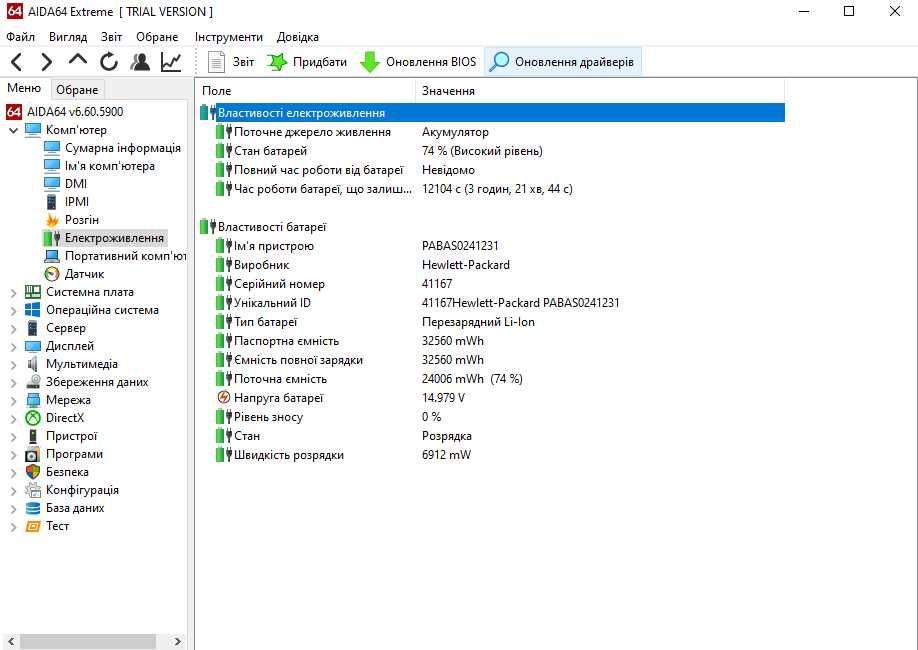Expand the Мультимедіа node
918x650 pixels.
[13, 365]
